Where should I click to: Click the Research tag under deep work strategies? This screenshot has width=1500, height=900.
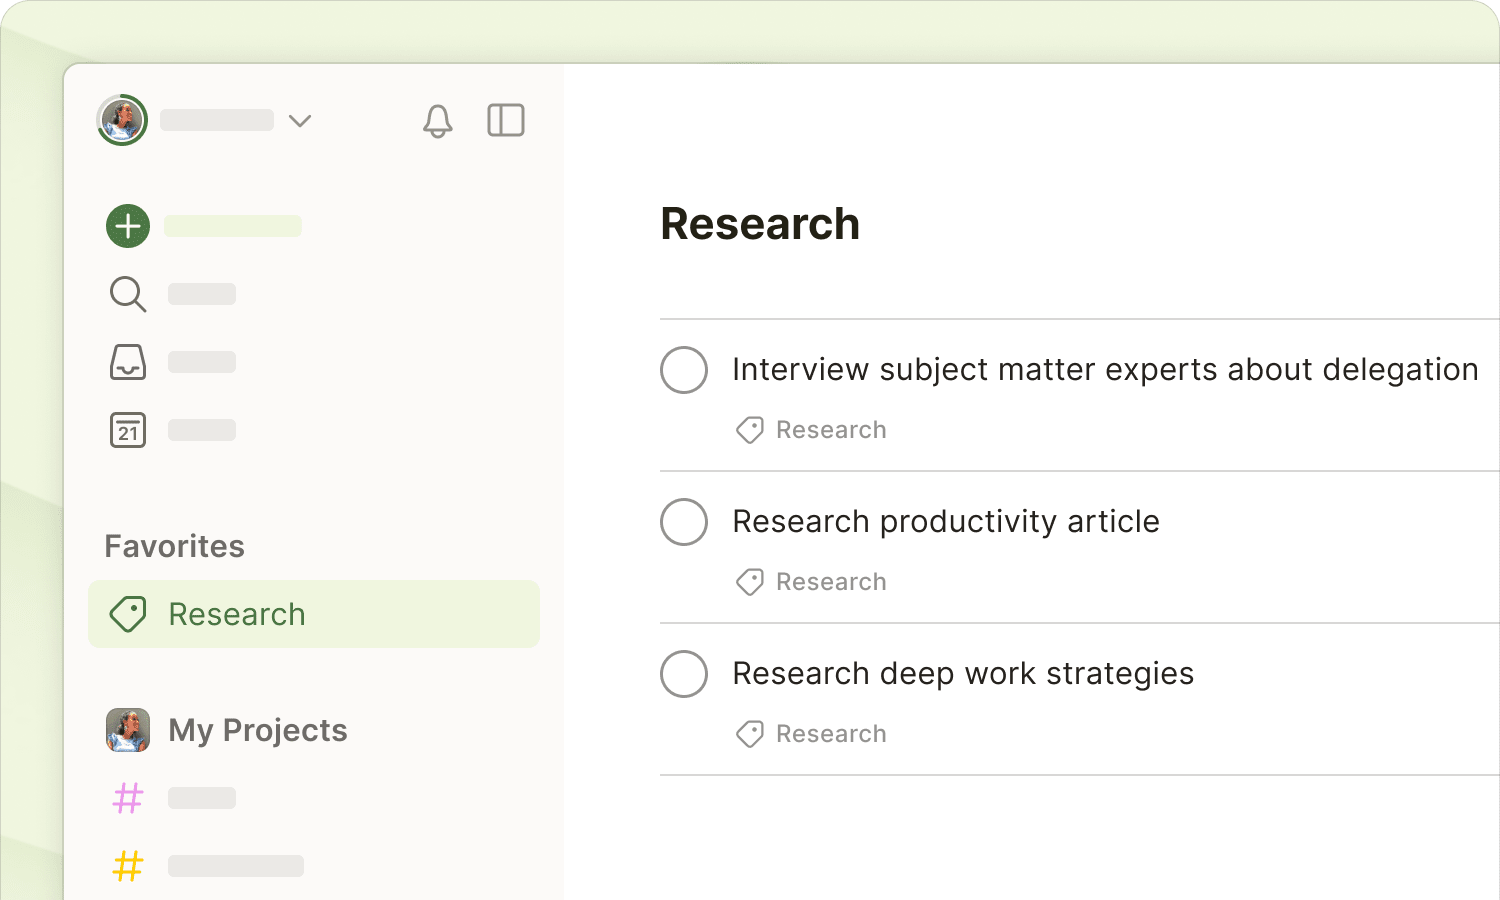click(x=810, y=733)
